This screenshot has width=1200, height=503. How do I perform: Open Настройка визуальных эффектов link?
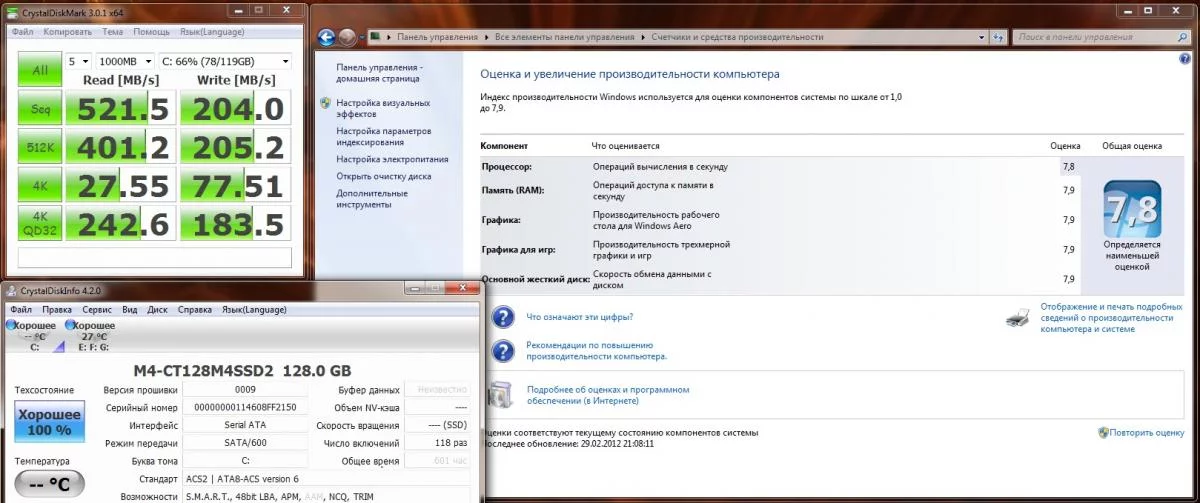click(x=383, y=109)
